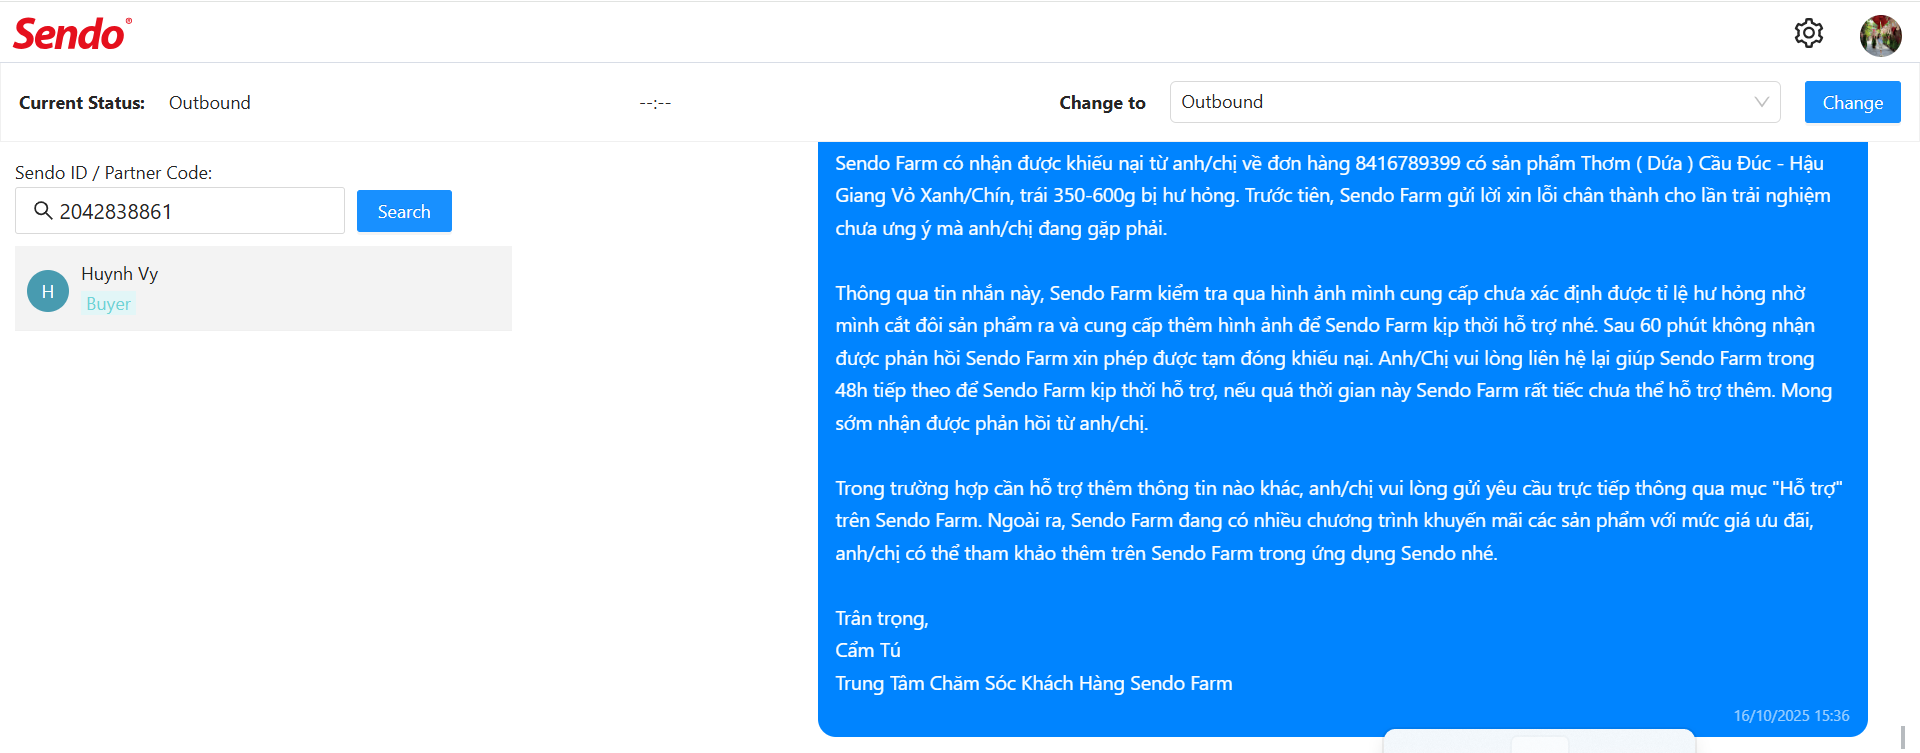Click the Trân trọng closing line

pos(882,619)
